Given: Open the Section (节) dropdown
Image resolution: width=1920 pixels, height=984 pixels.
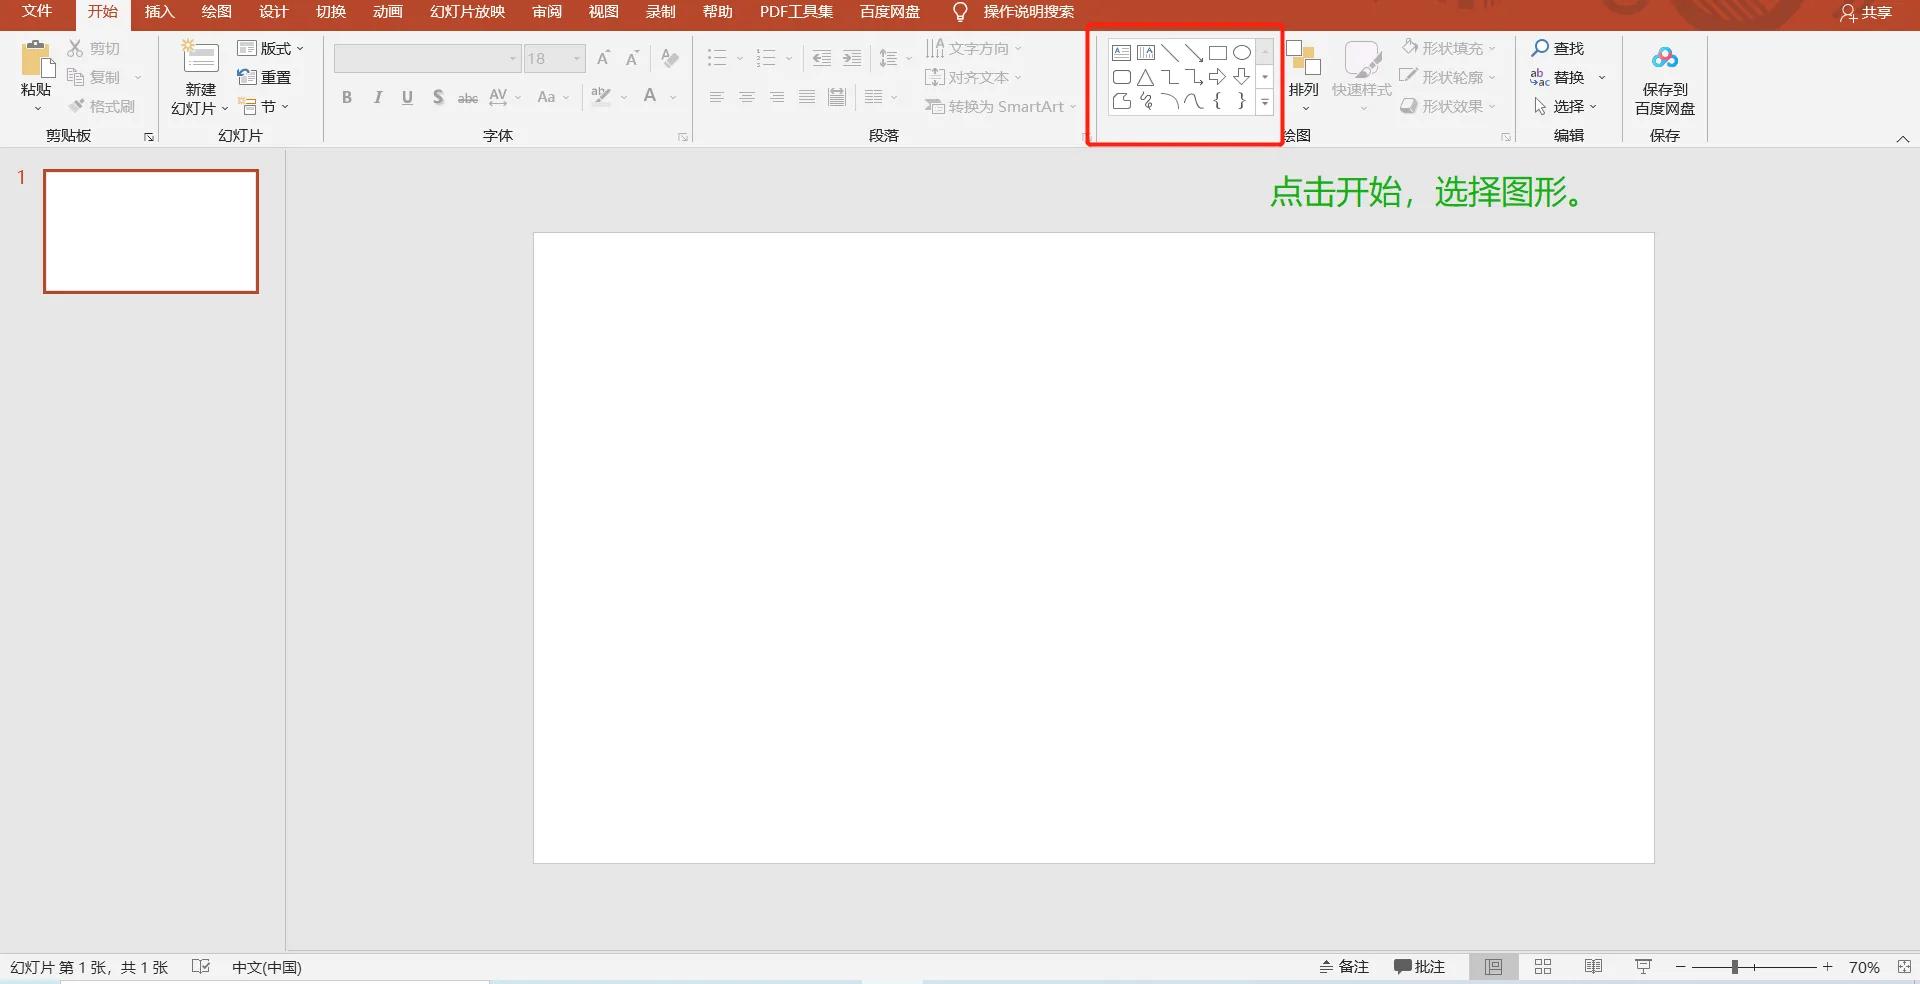Looking at the screenshot, I should [x=264, y=106].
